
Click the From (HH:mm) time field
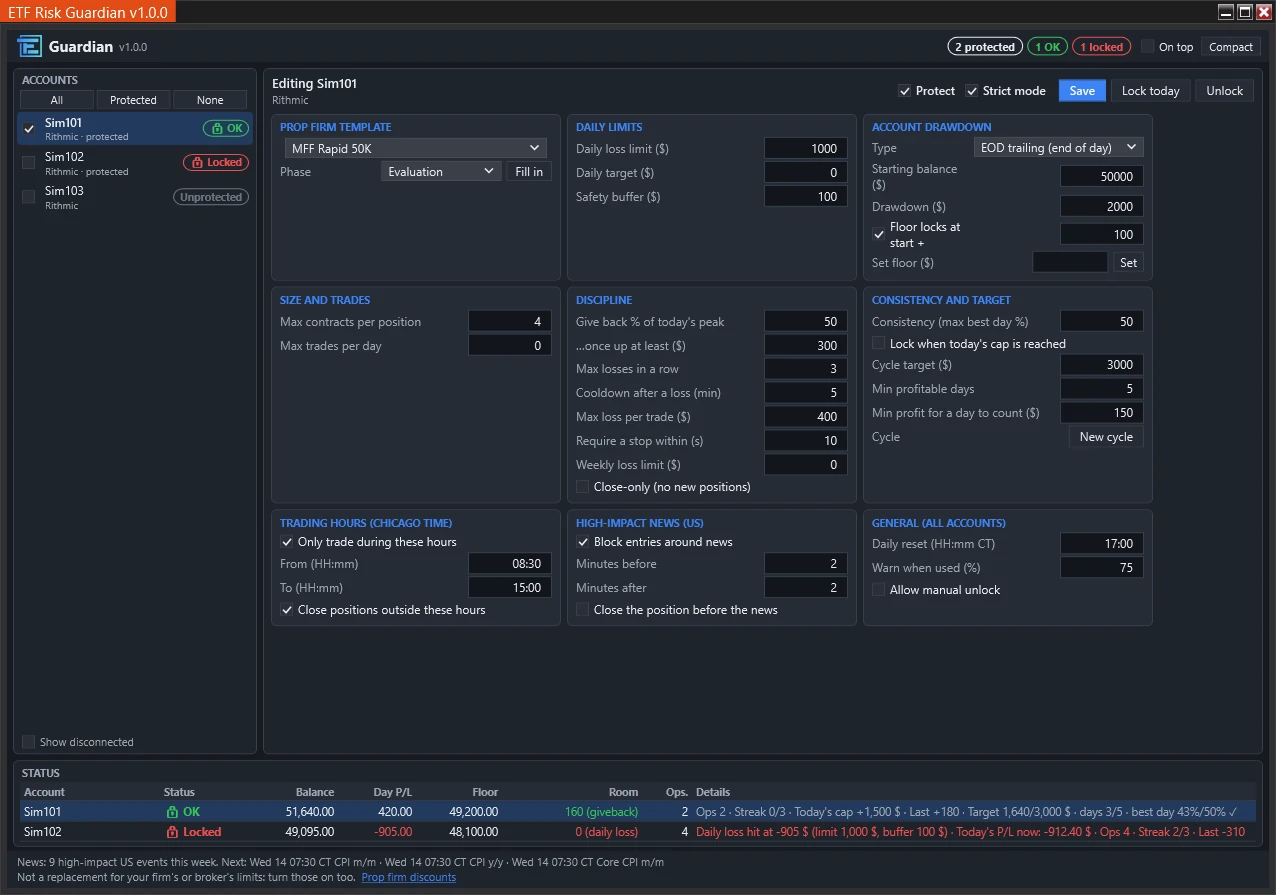click(510, 564)
